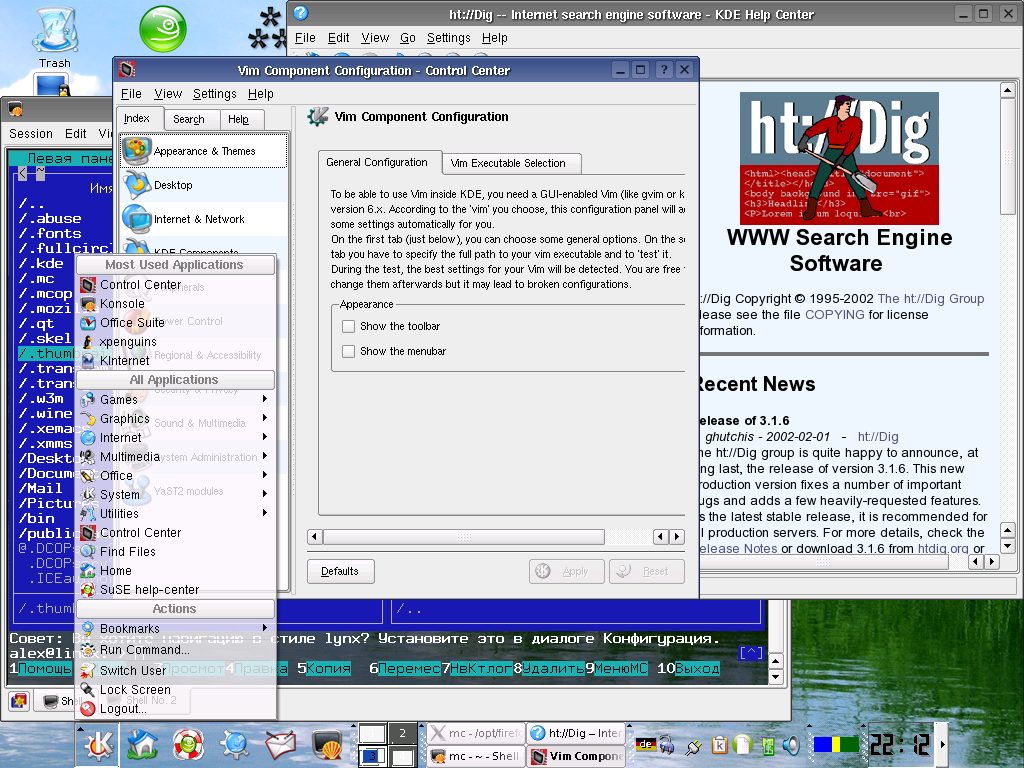This screenshot has width=1024, height=768.
Task: Select mc - ~ - Shell taskbar entry
Action: tap(476, 756)
